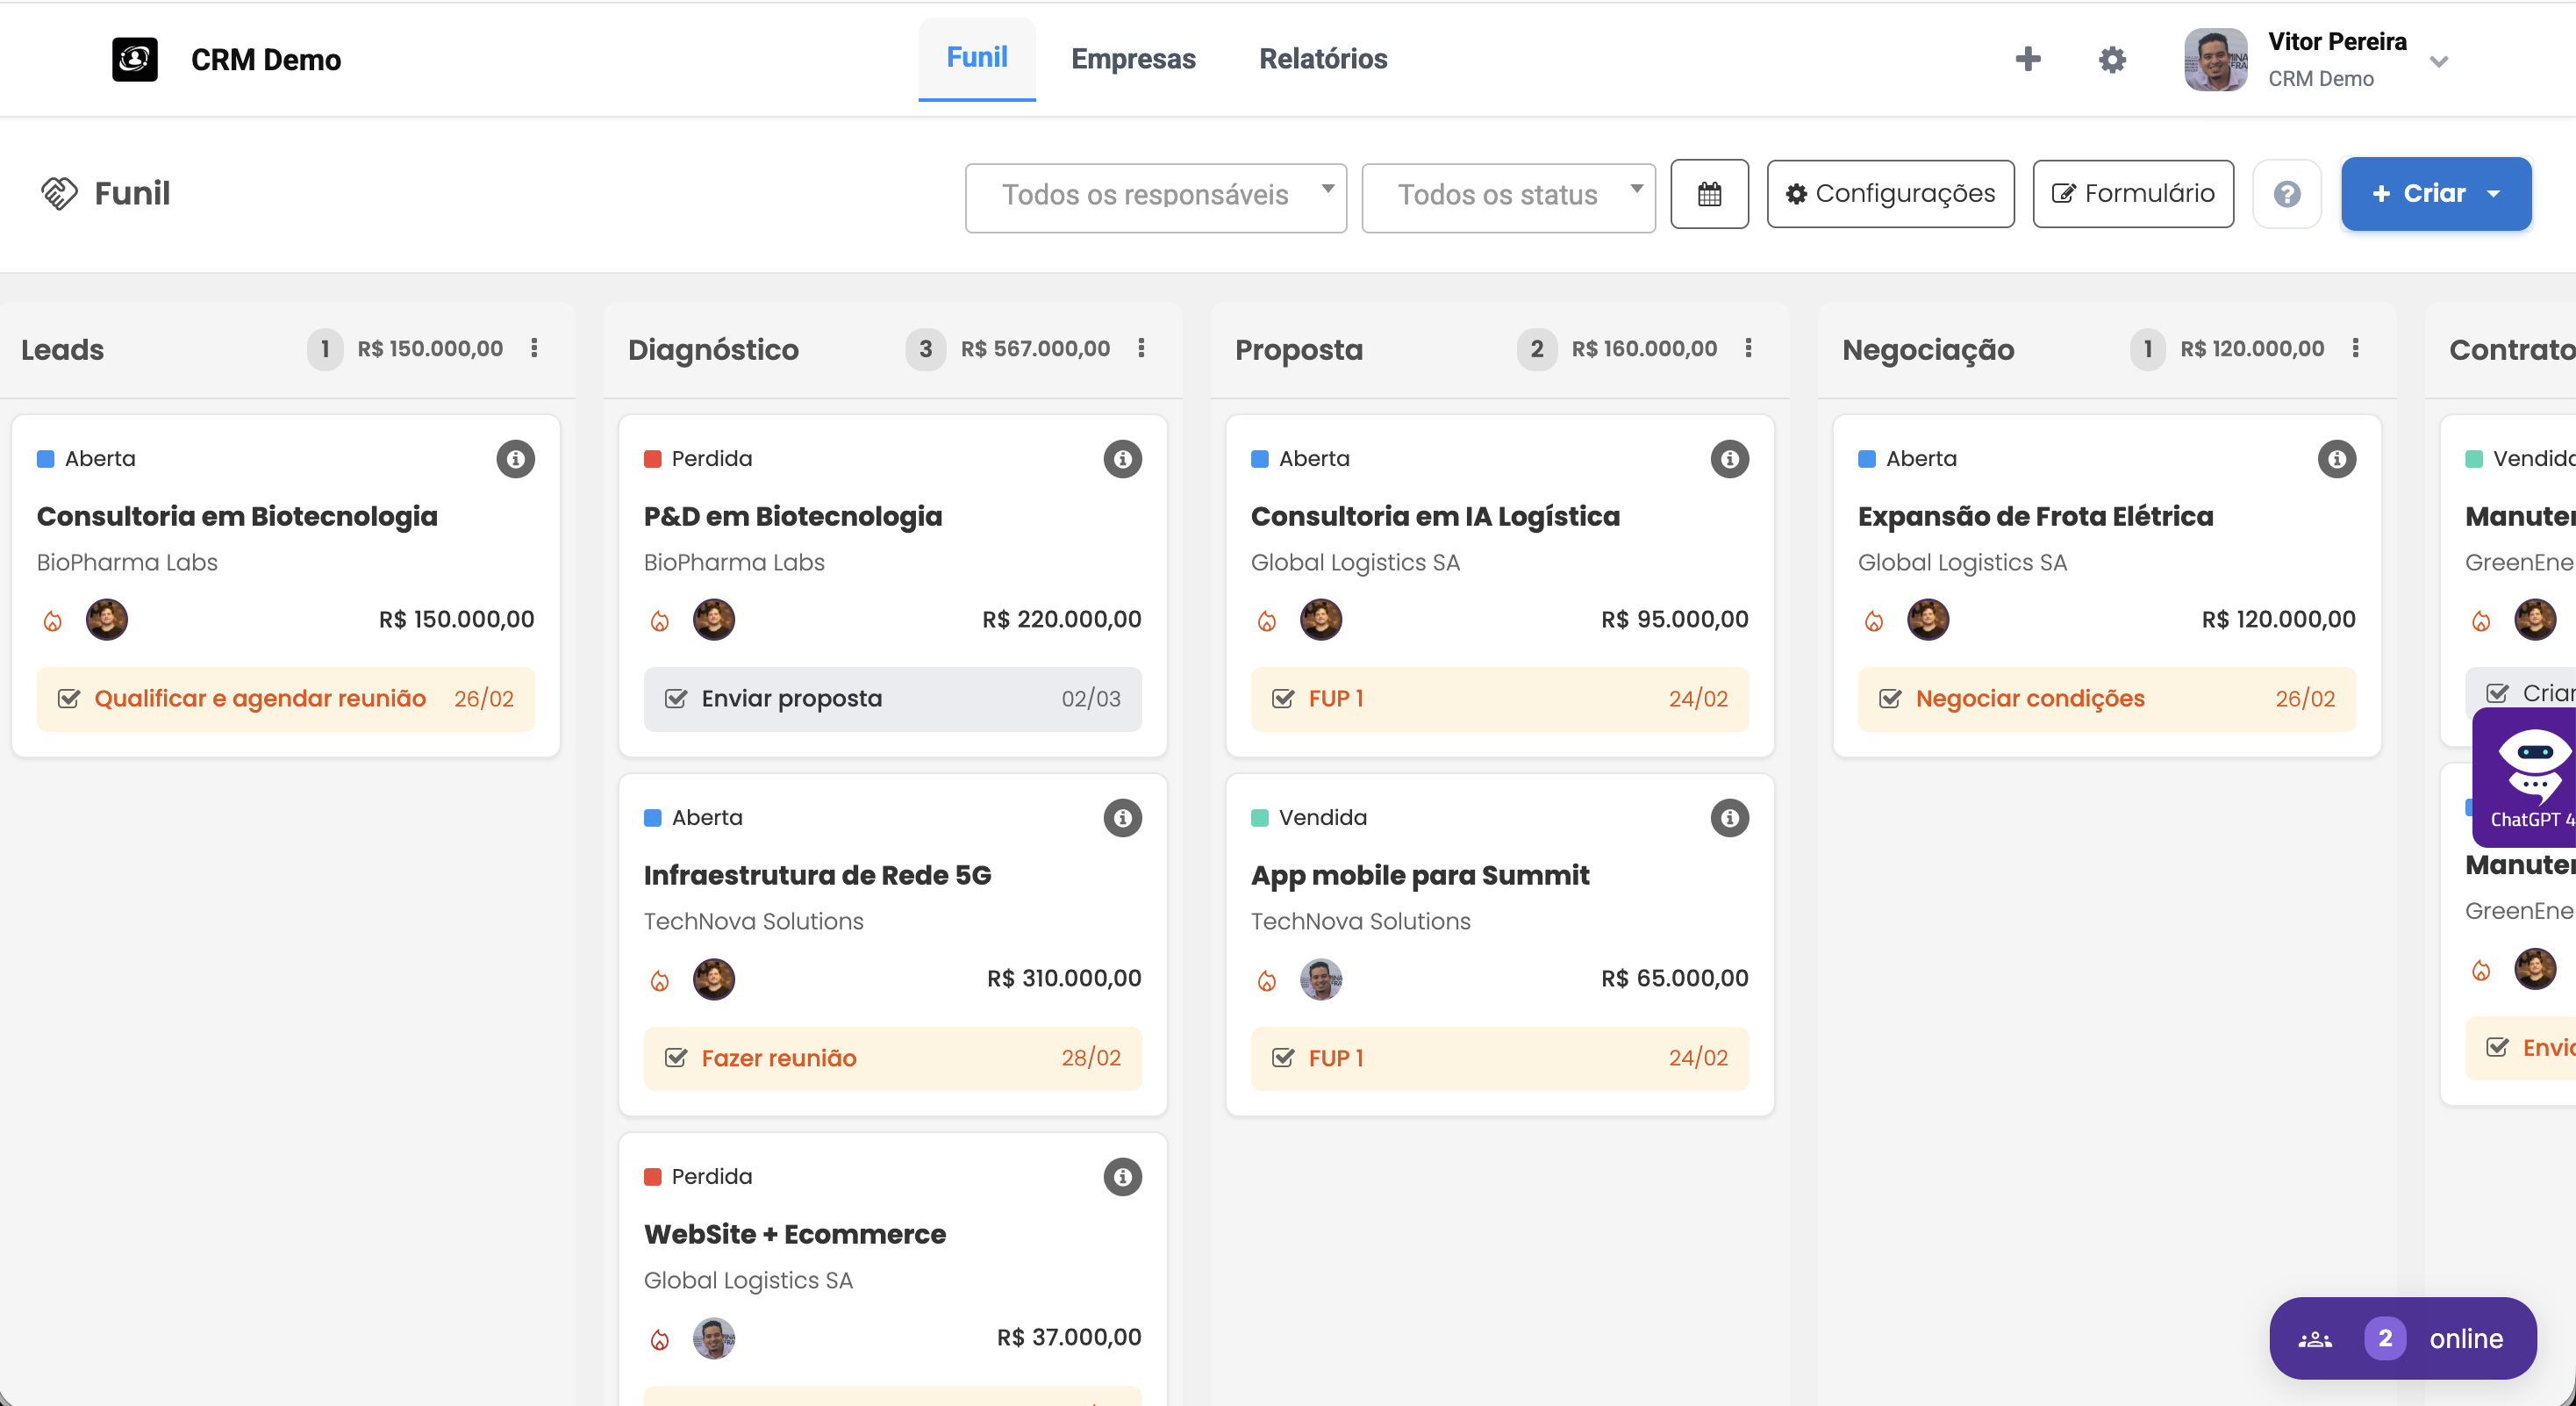Expand Todos os responsáveis dropdown
The height and width of the screenshot is (1406, 2576).
[1156, 198]
